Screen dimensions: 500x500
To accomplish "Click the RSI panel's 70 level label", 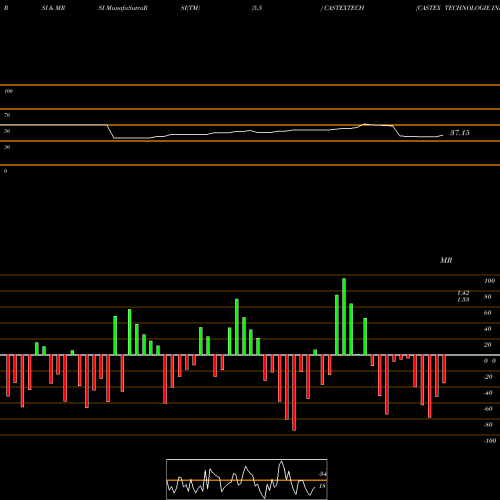I will (7, 115).
